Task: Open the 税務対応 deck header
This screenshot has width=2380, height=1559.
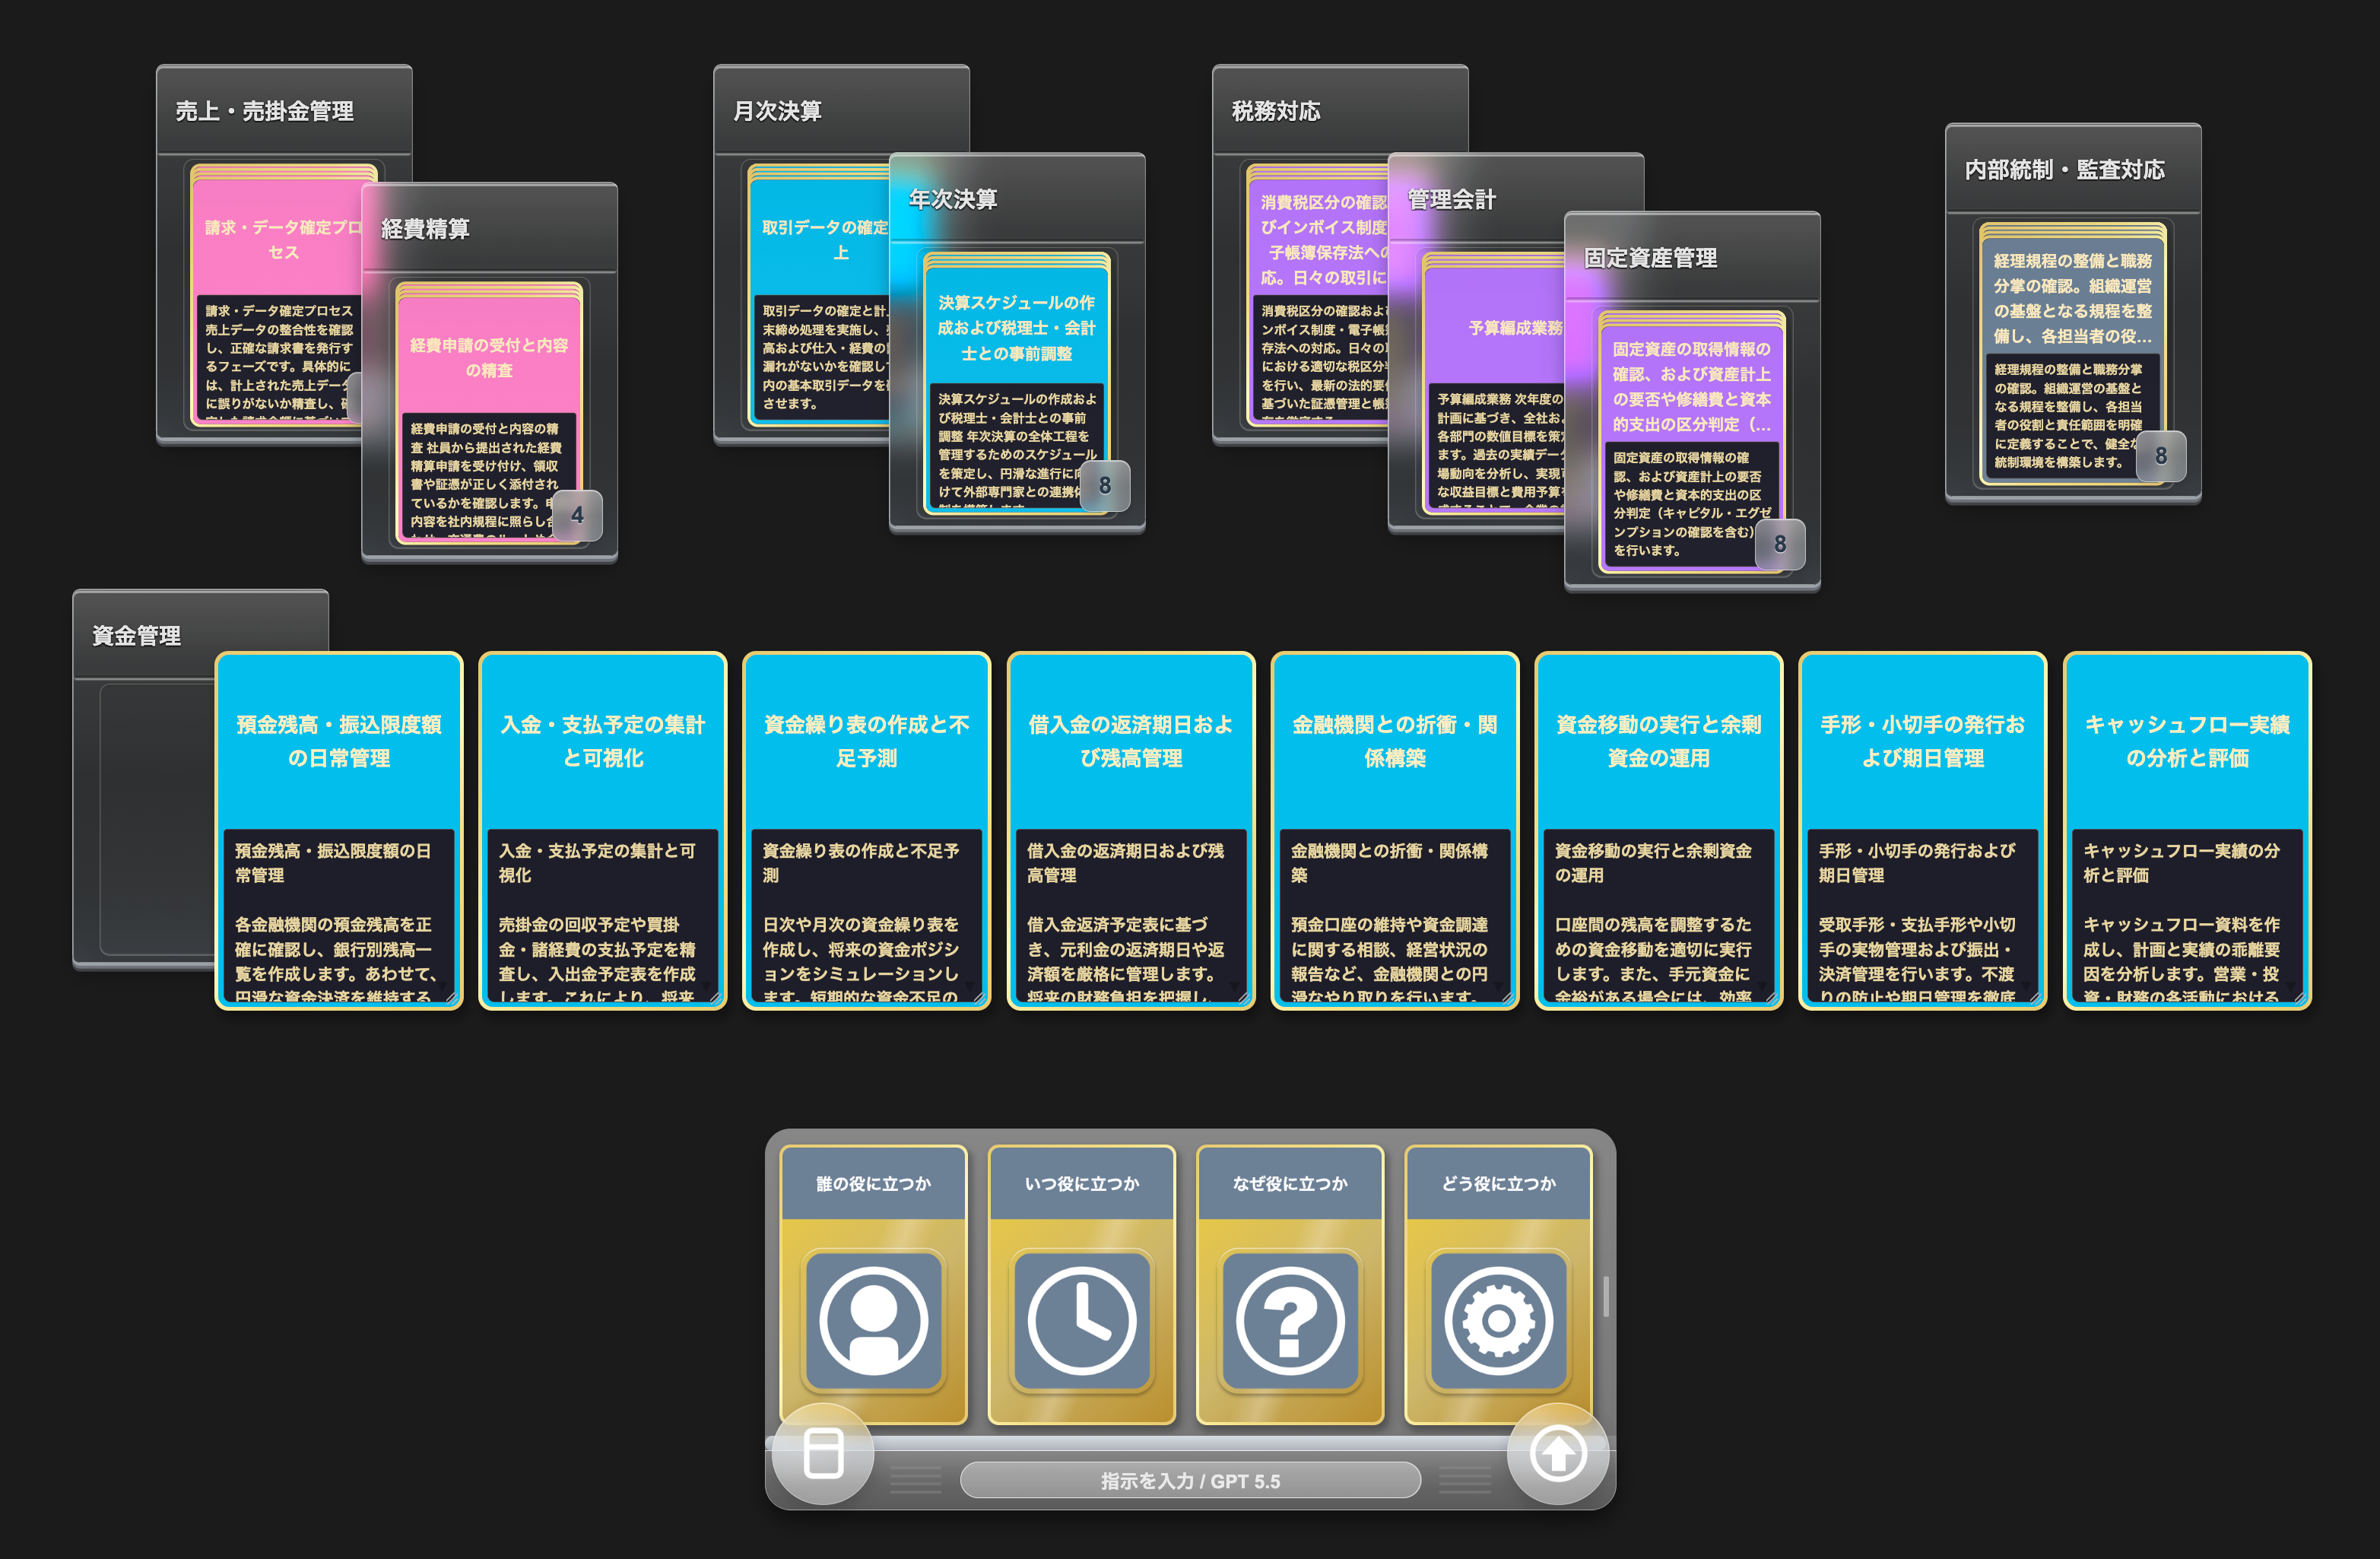Action: (1276, 111)
